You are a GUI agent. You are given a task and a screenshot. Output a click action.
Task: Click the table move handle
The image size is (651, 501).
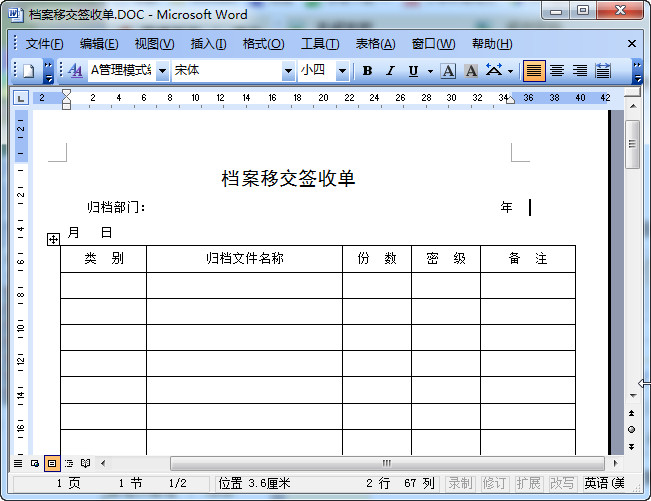tap(53, 240)
